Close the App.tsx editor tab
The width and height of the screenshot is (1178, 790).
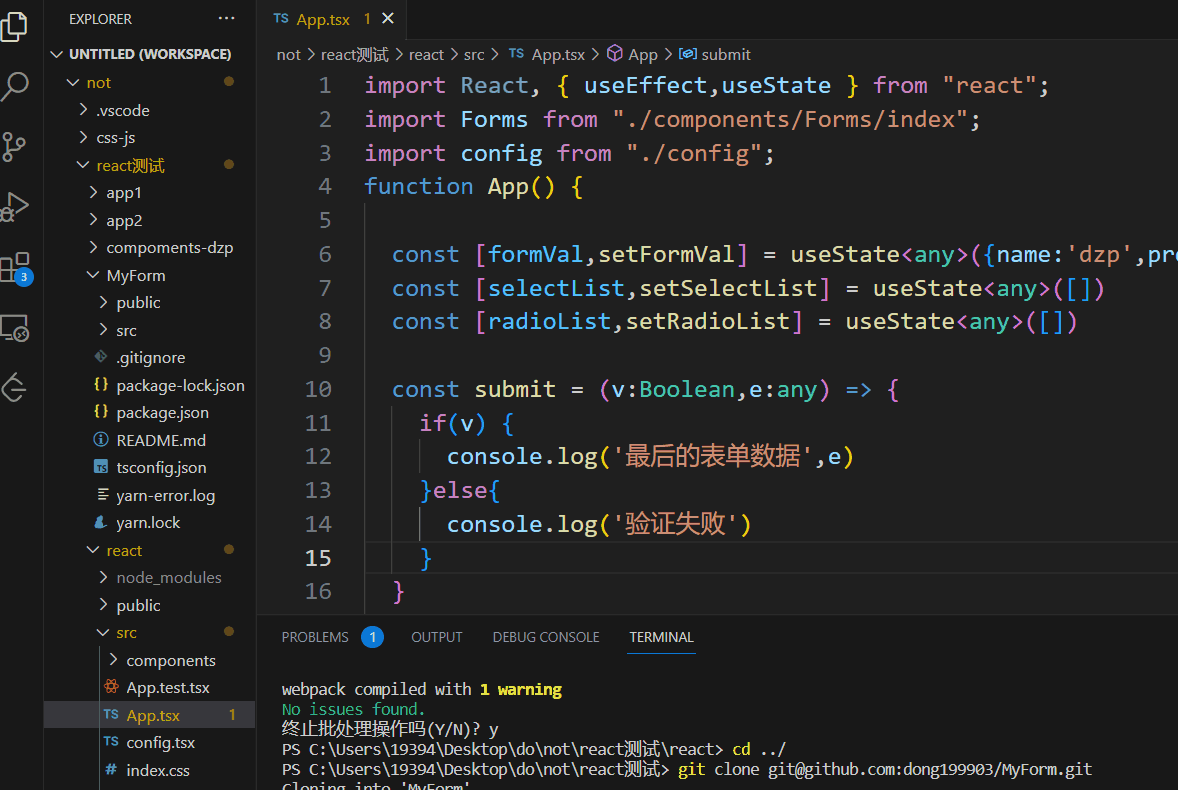(x=388, y=19)
